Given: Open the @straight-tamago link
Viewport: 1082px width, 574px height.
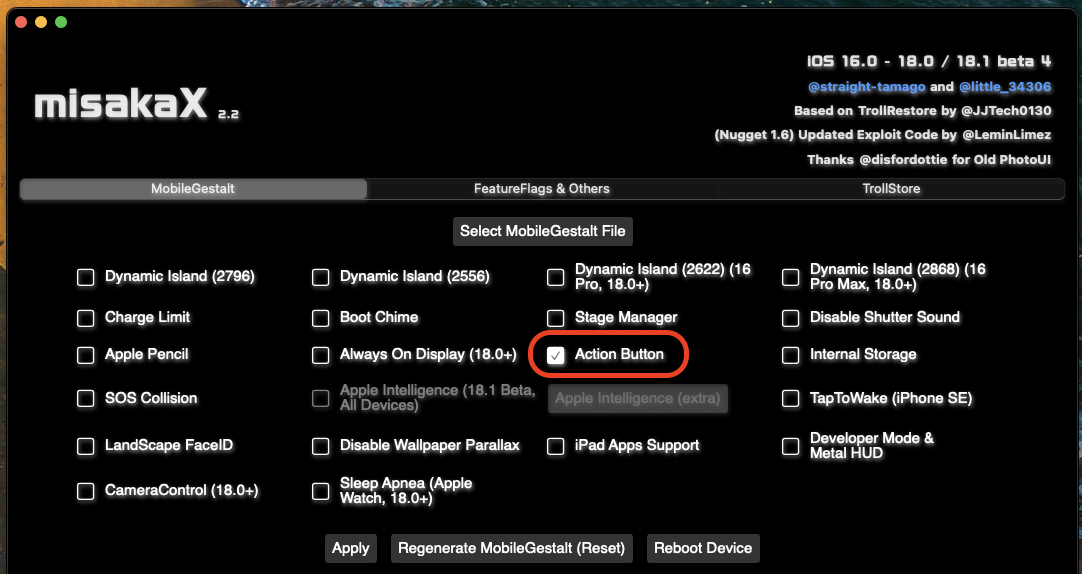Looking at the screenshot, I should coord(867,87).
